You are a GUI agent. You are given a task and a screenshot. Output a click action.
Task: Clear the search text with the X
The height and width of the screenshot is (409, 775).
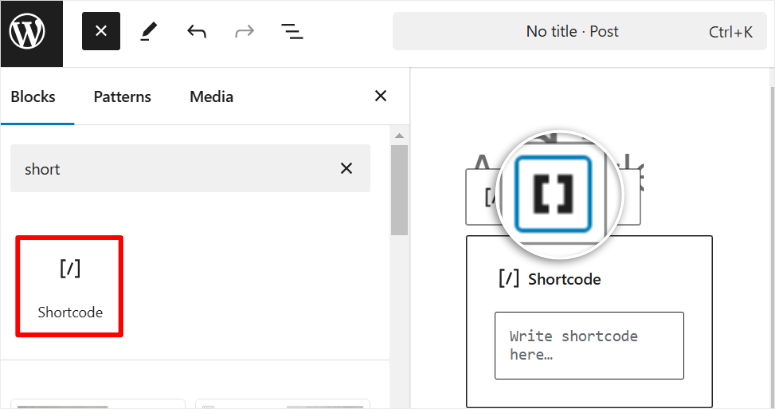[346, 169]
